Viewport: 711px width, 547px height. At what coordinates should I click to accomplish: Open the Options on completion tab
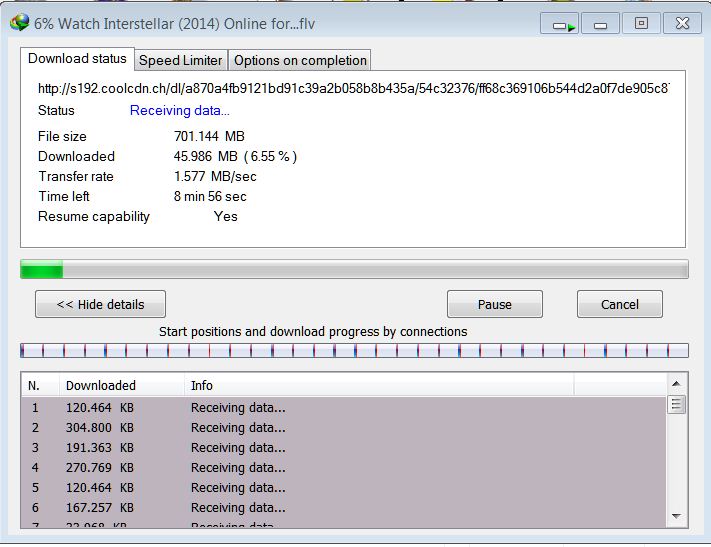pos(300,60)
